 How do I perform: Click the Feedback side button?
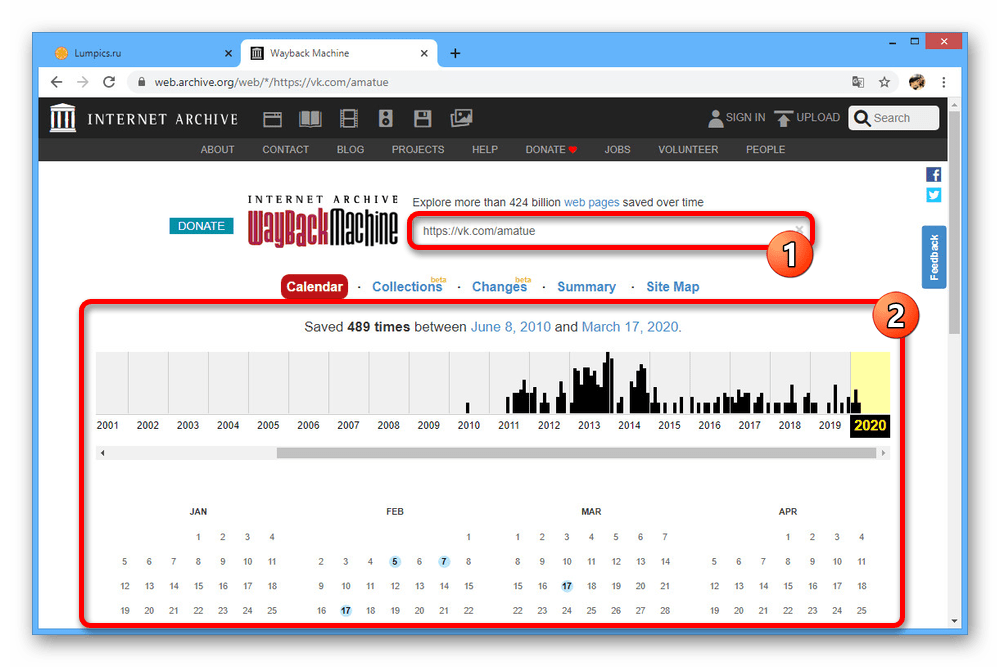tap(934, 257)
